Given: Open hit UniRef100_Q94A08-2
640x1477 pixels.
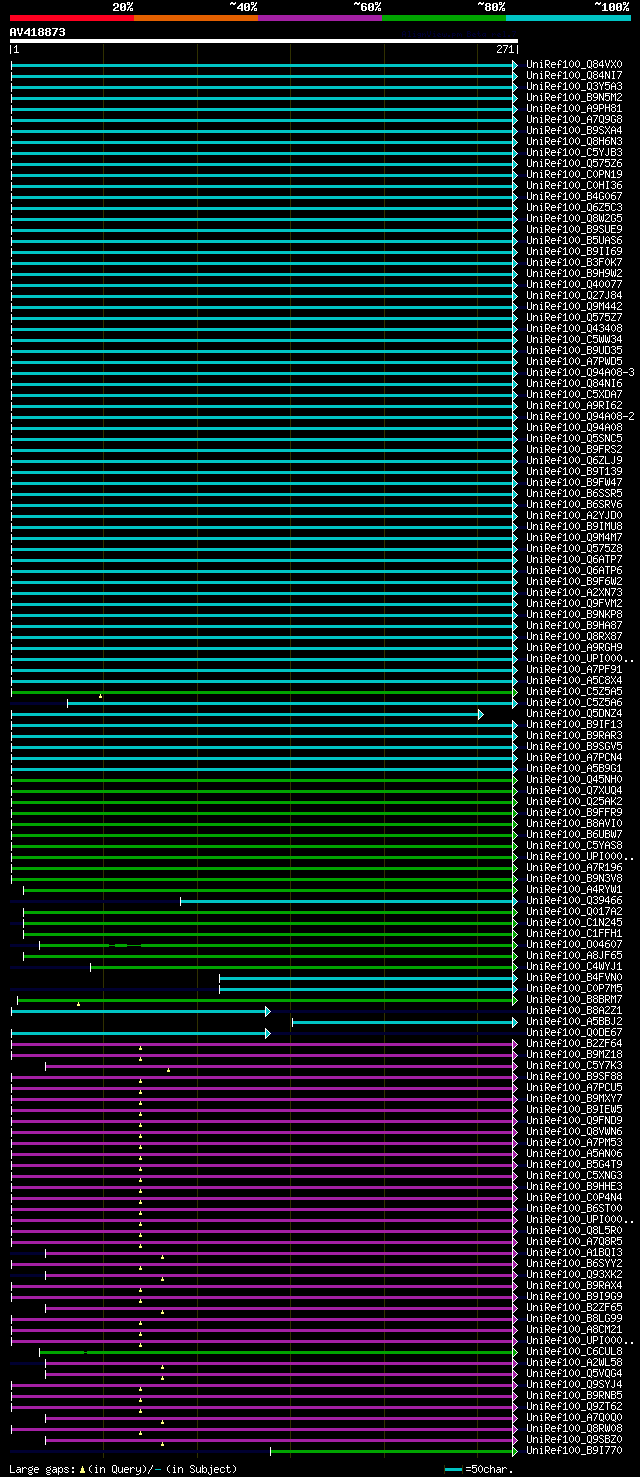Looking at the screenshot, I should coord(579,416).
